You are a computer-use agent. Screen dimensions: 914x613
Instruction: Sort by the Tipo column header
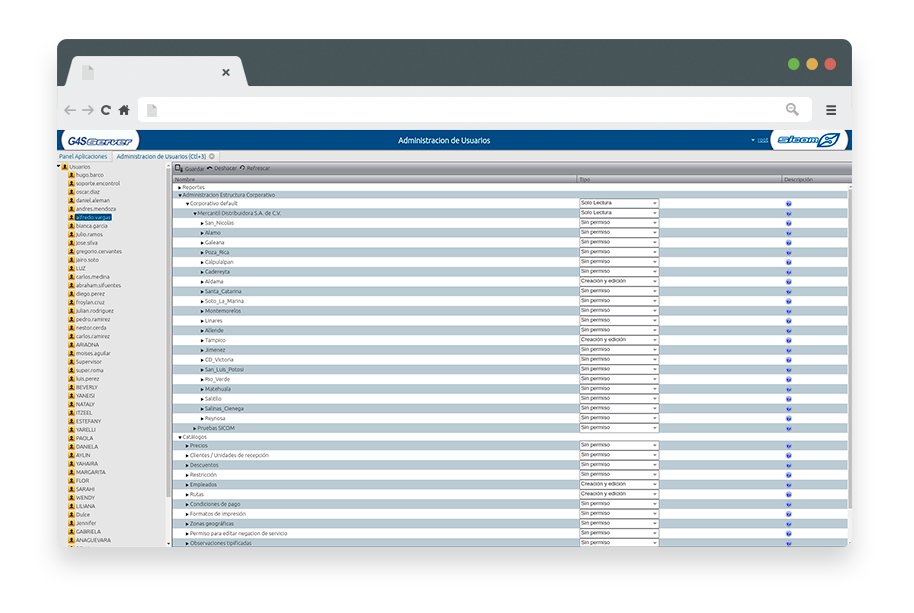point(679,179)
